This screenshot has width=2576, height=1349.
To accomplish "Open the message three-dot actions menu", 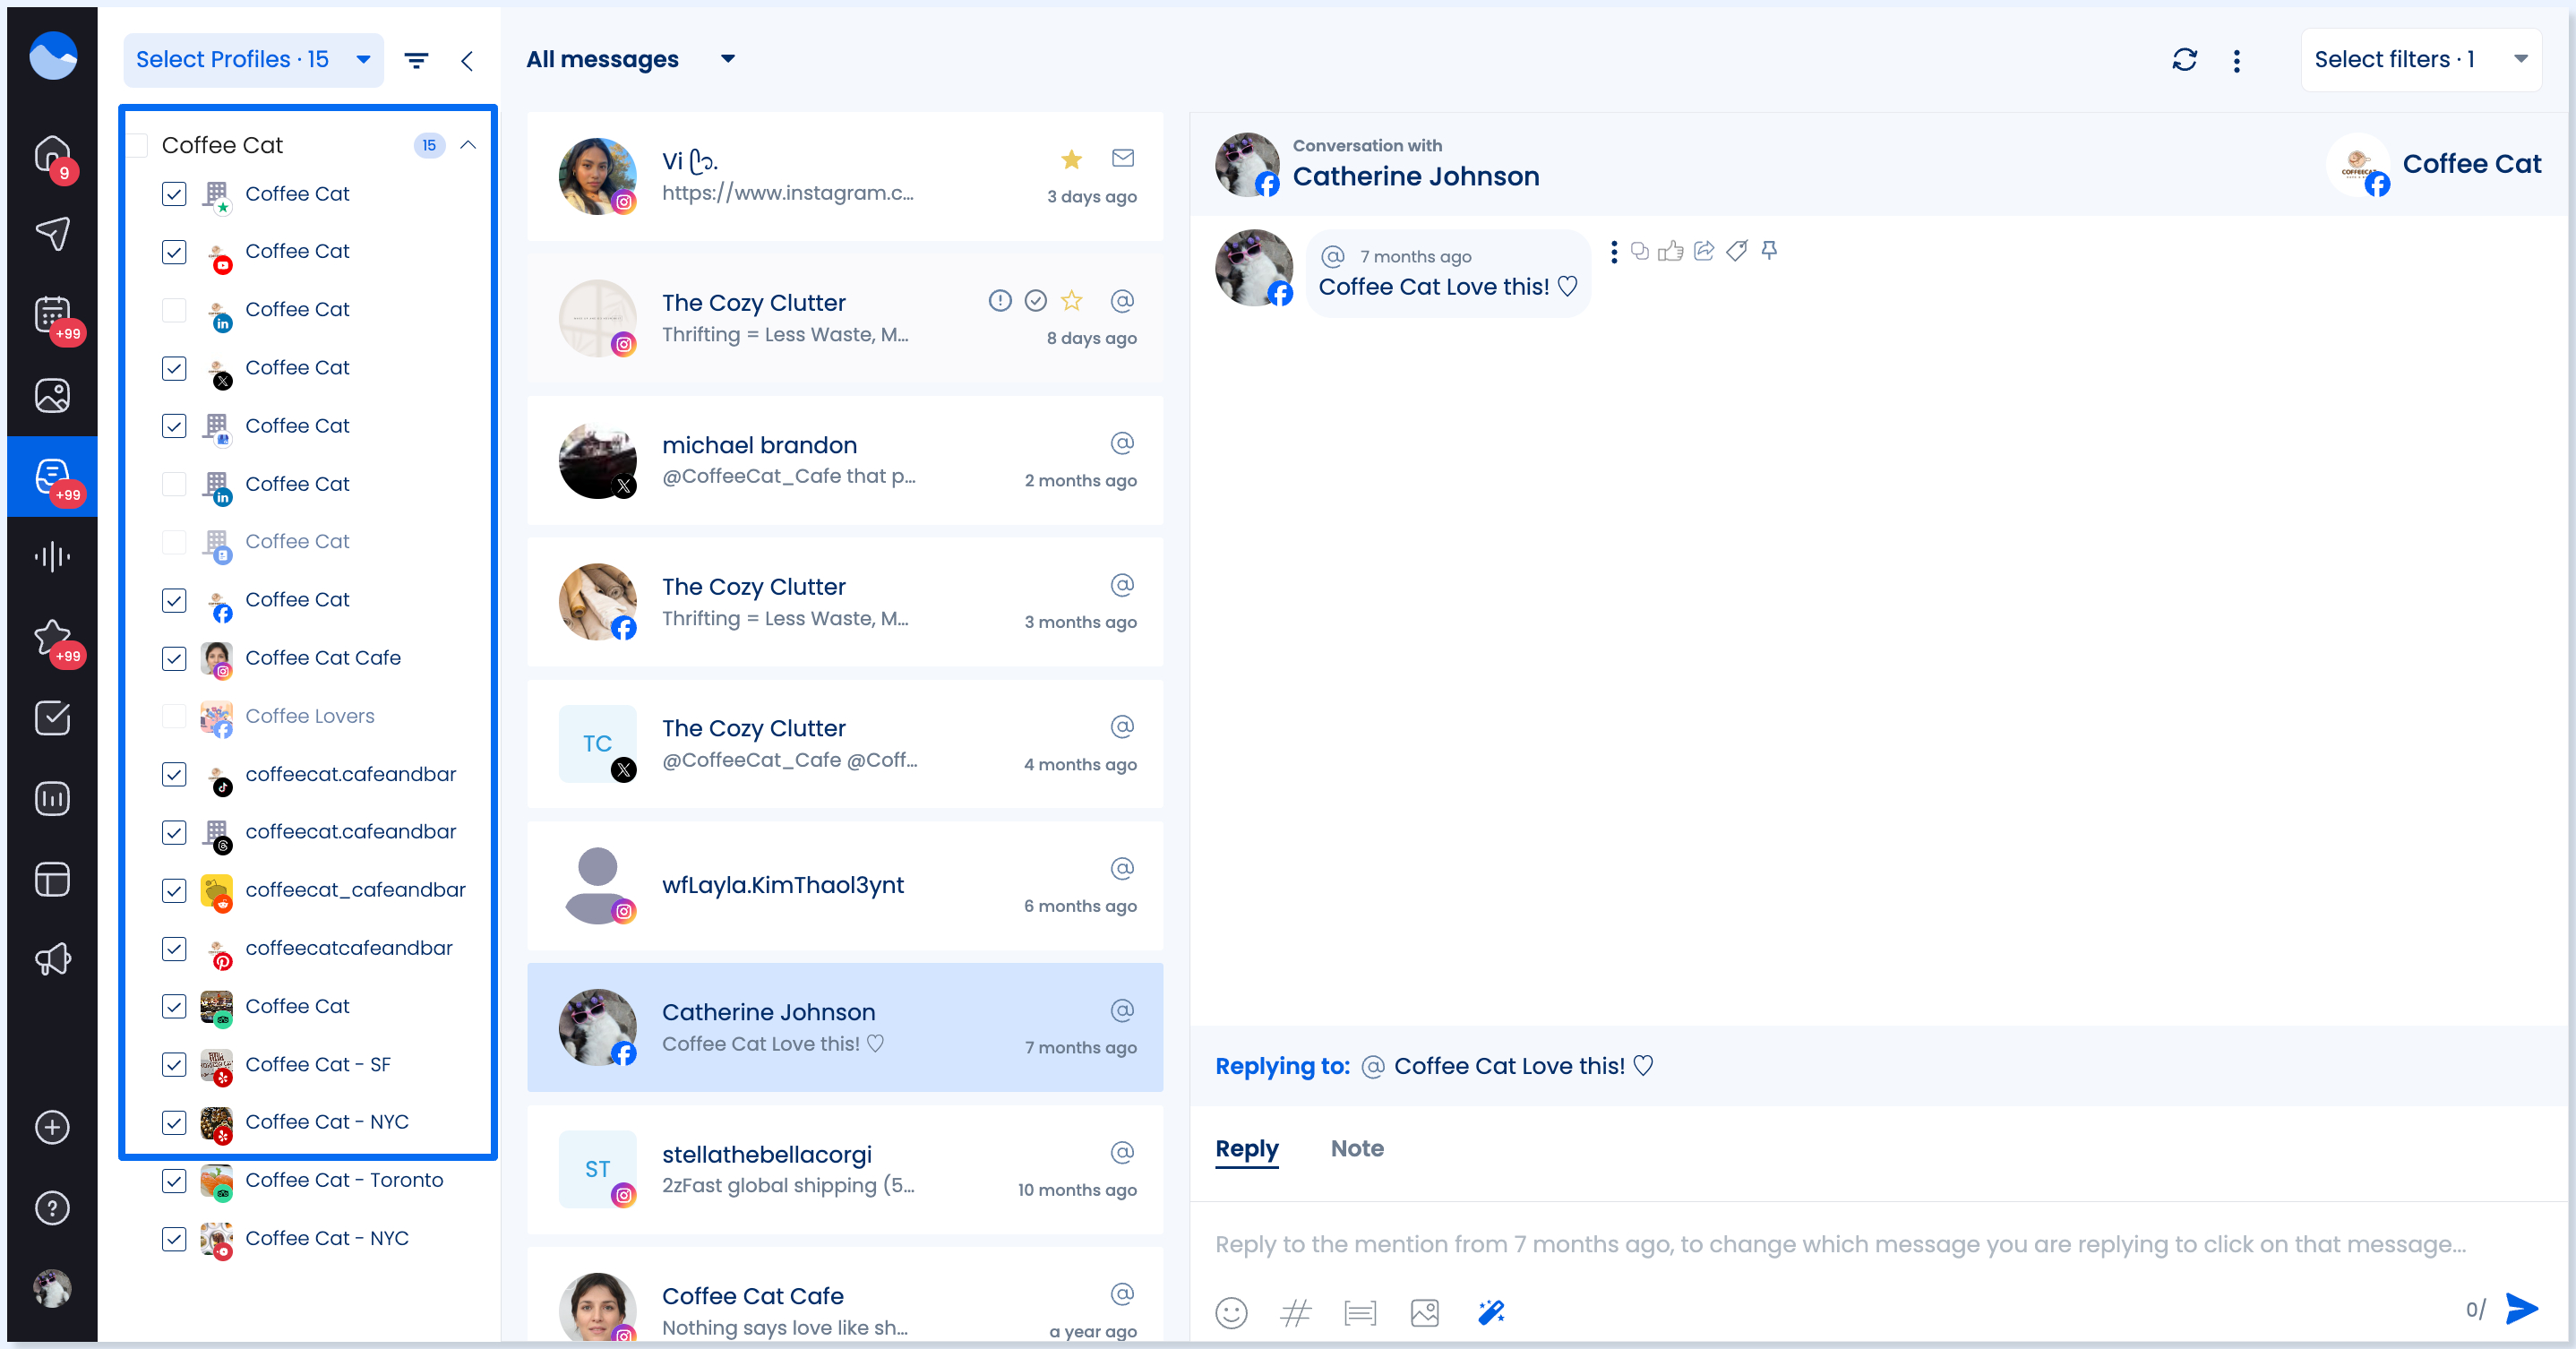I will (x=1613, y=252).
